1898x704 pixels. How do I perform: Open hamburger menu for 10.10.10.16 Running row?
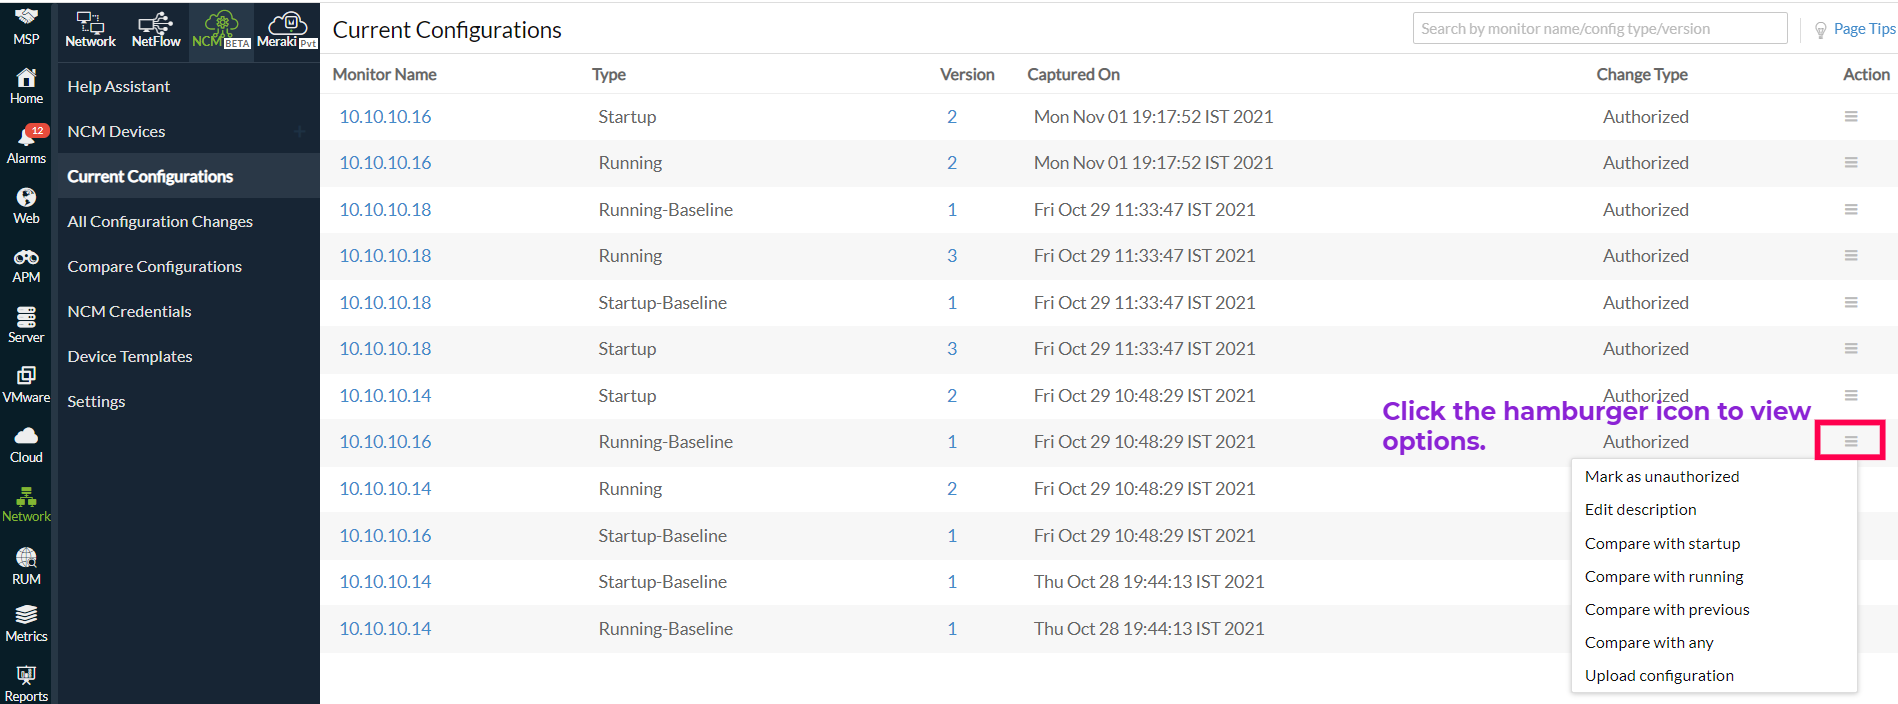tap(1851, 162)
